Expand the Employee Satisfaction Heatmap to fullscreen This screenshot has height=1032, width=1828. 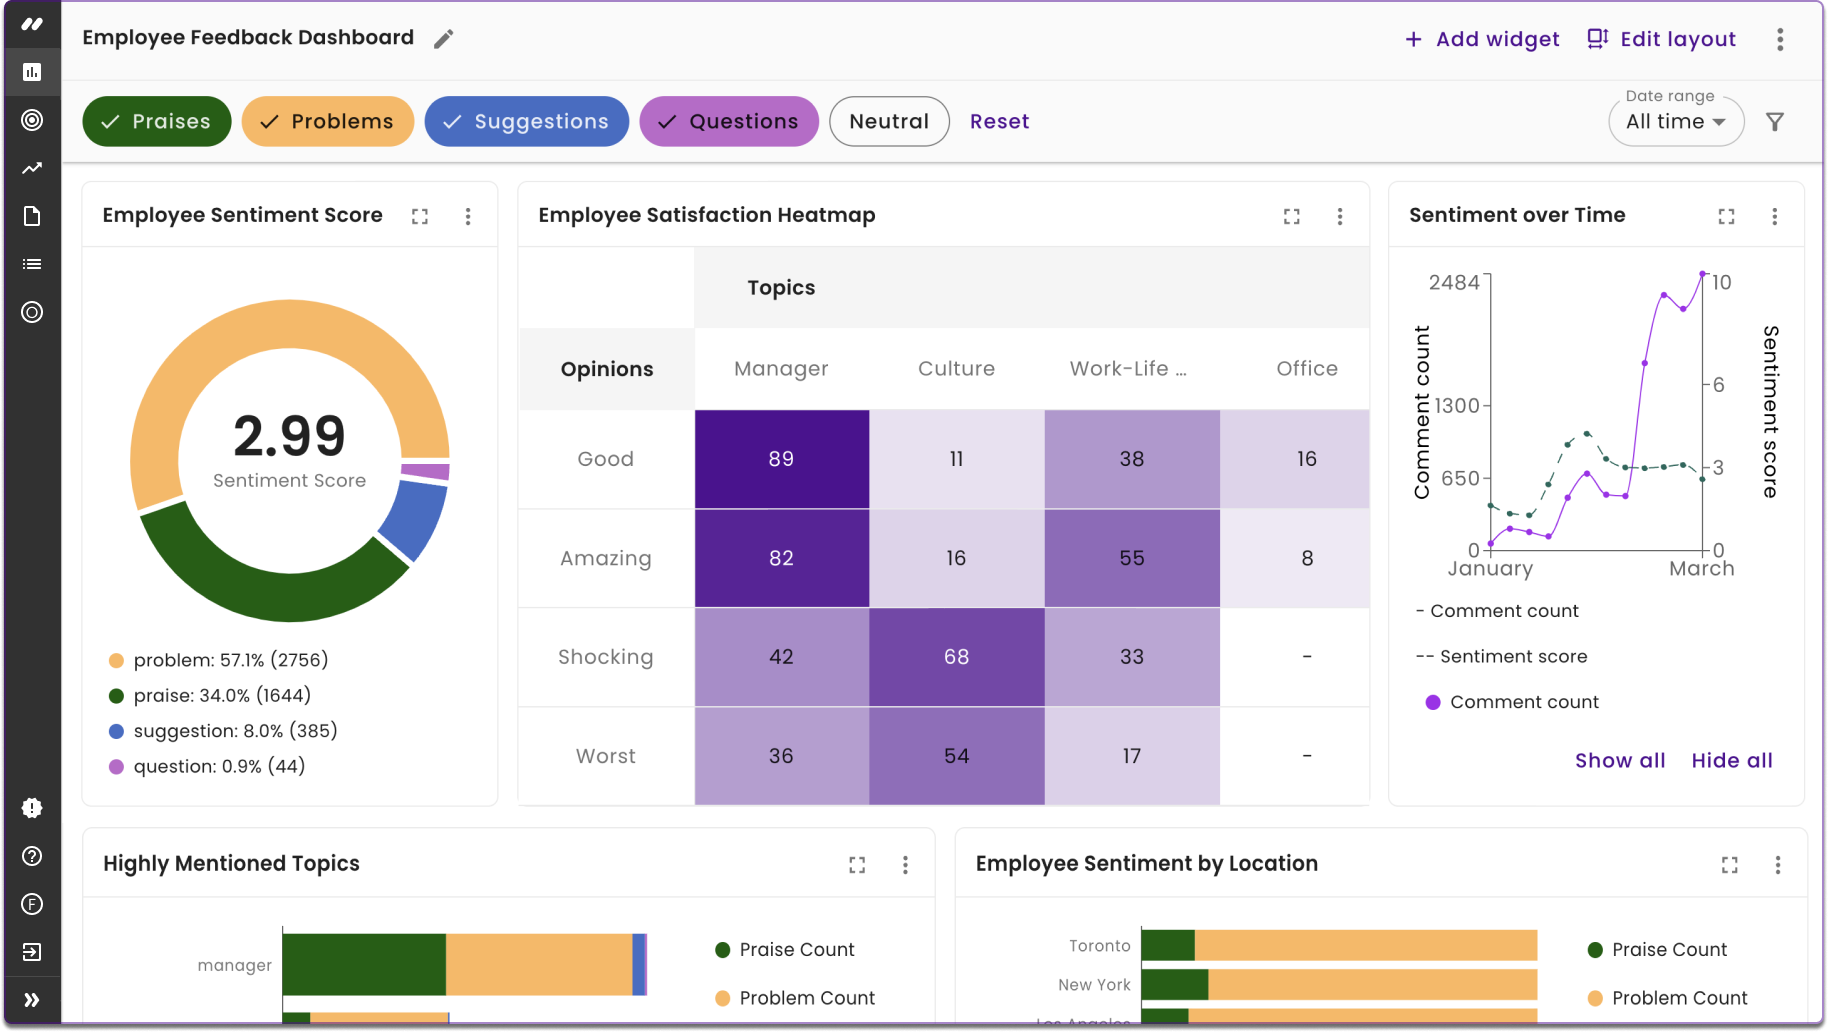coord(1292,216)
